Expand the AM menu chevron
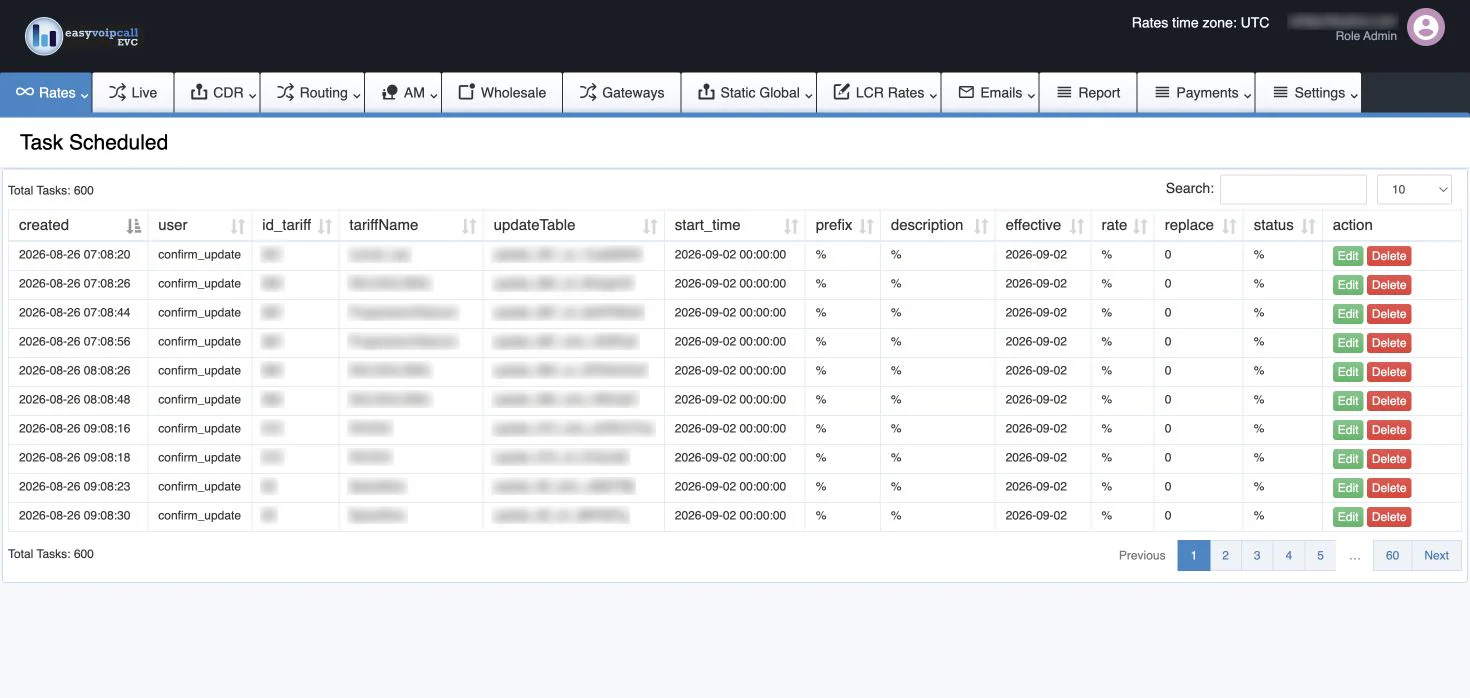 click(433, 96)
